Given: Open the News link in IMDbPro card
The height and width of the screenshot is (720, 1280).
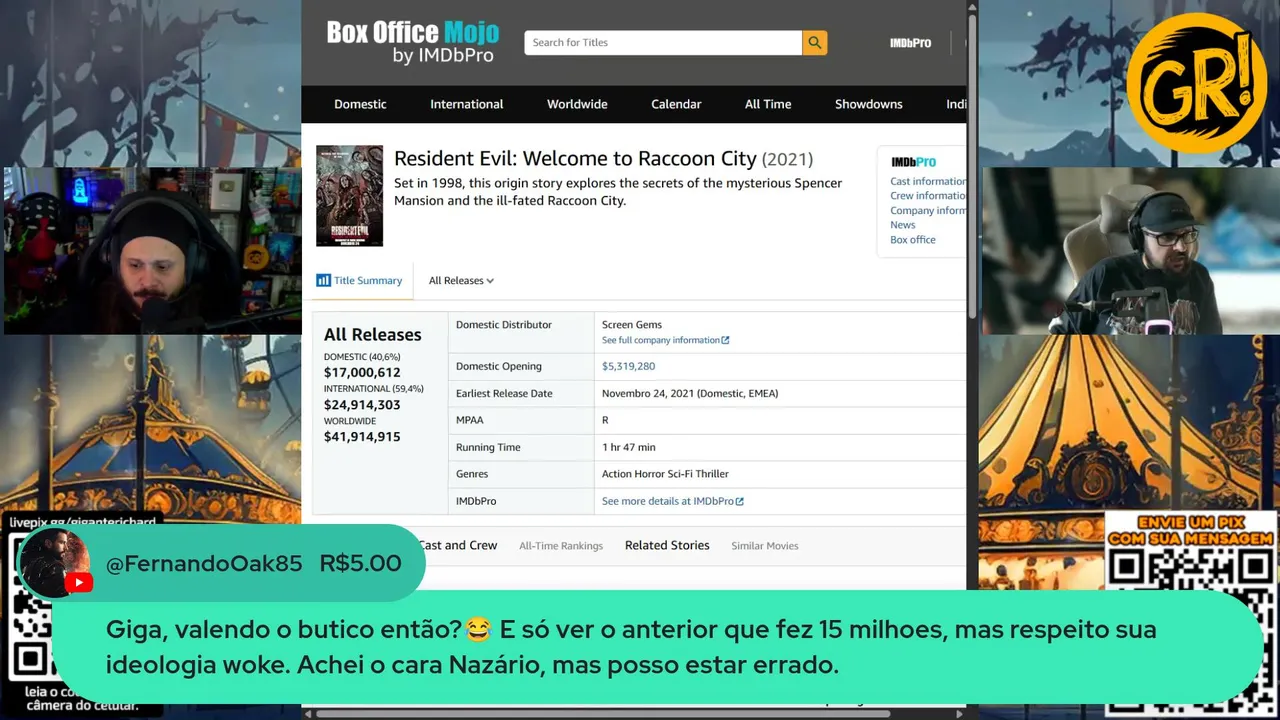Looking at the screenshot, I should [x=903, y=225].
